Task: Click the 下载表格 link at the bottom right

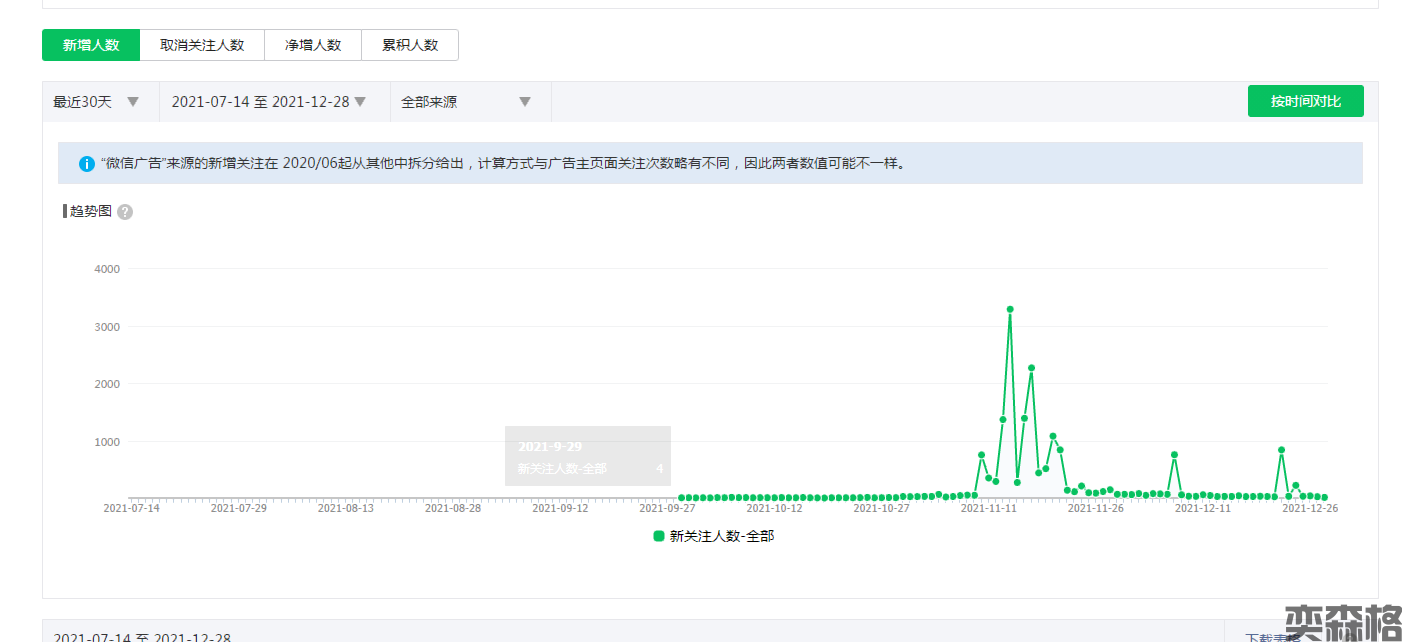Action: click(1272, 636)
